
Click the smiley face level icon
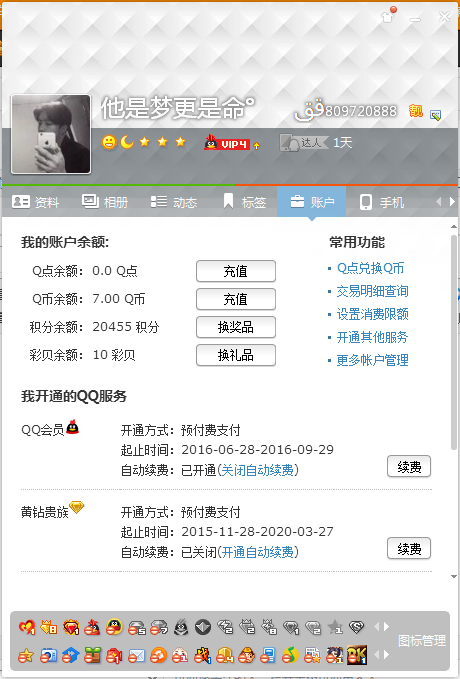click(x=109, y=142)
